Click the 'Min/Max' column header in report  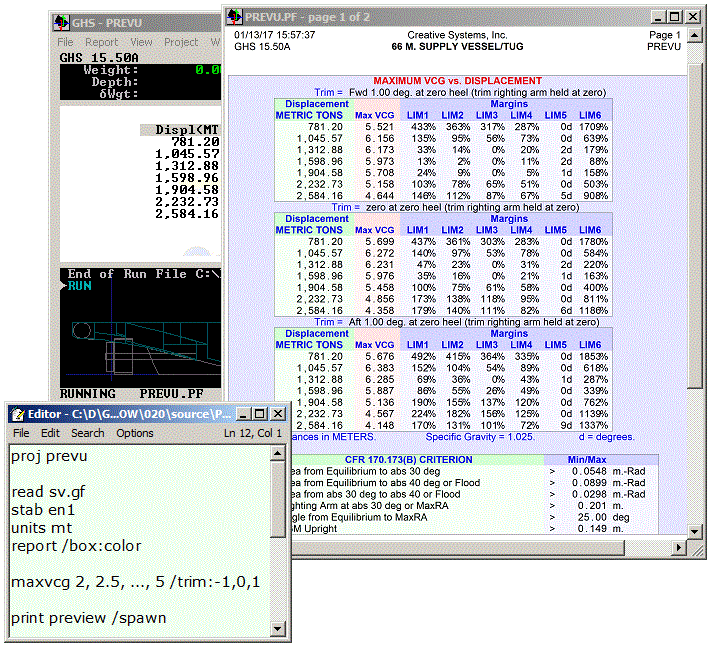pos(586,460)
